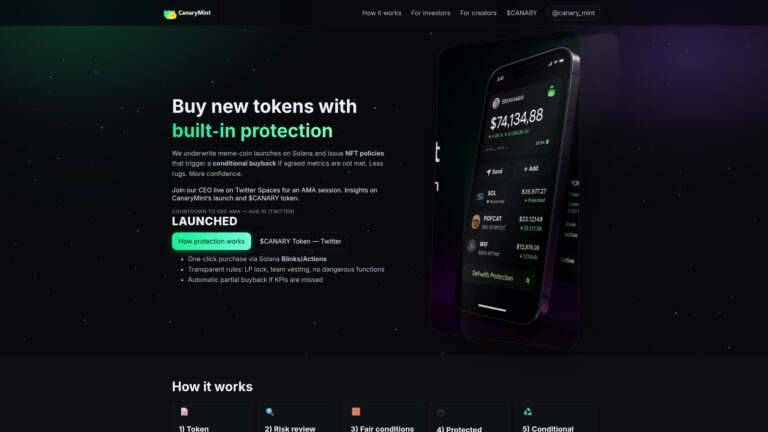Go to For investors nav link

click(x=431, y=13)
